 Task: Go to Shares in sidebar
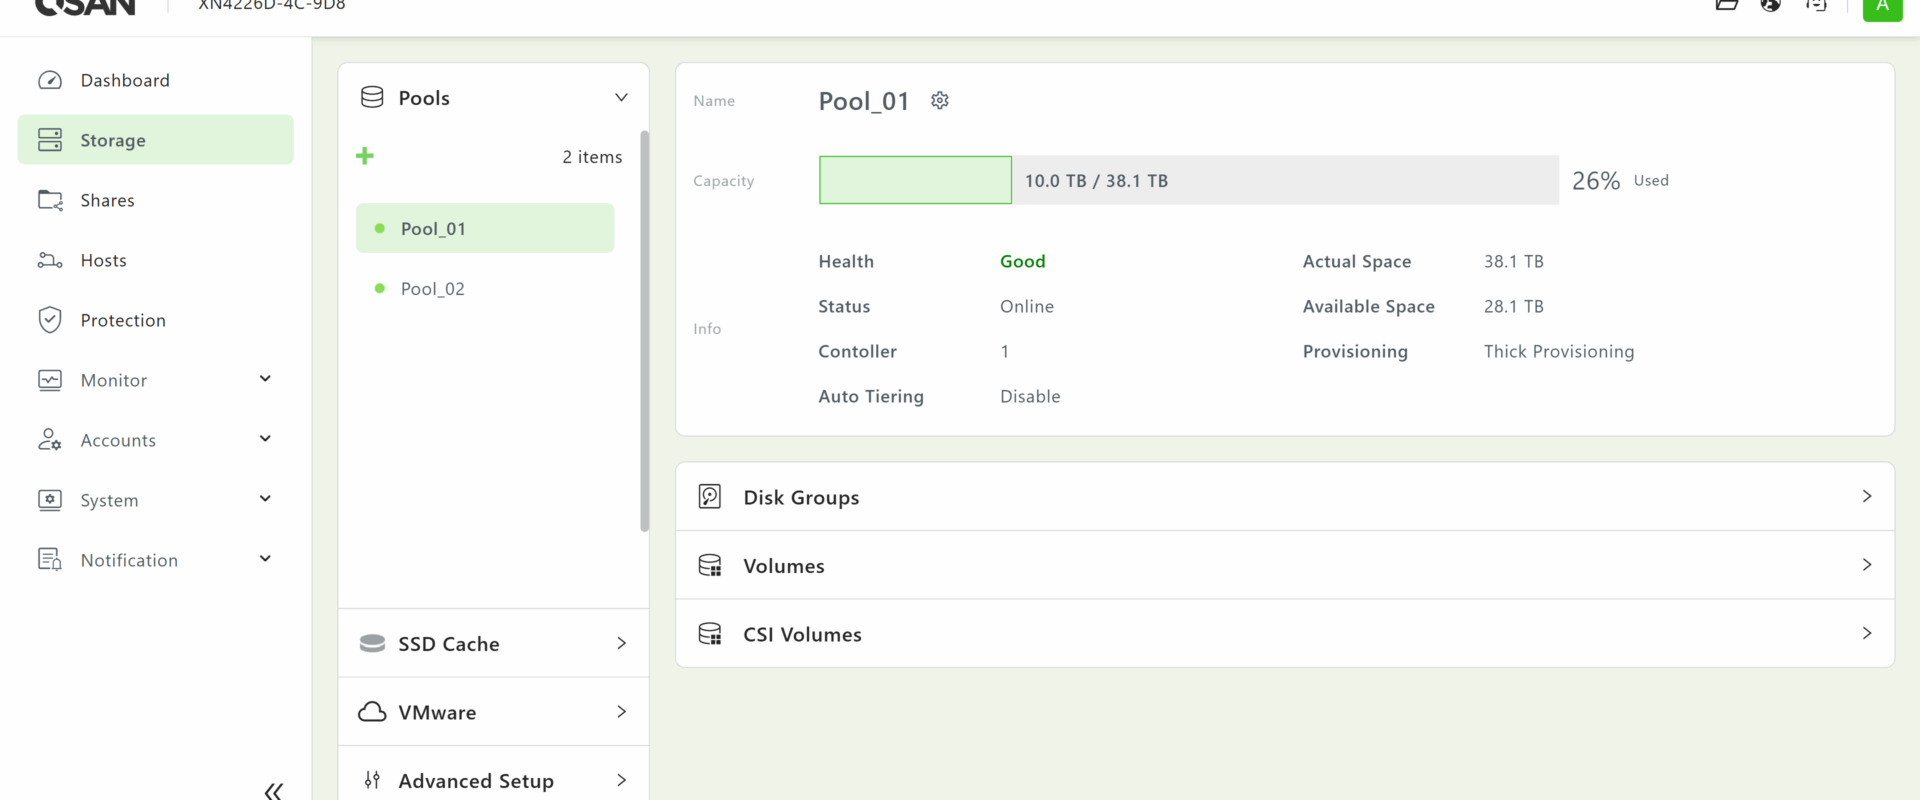(107, 200)
